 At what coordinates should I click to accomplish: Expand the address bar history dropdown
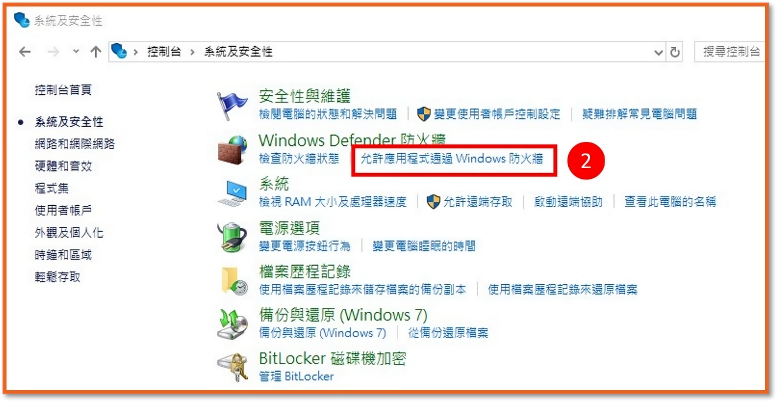tap(659, 53)
